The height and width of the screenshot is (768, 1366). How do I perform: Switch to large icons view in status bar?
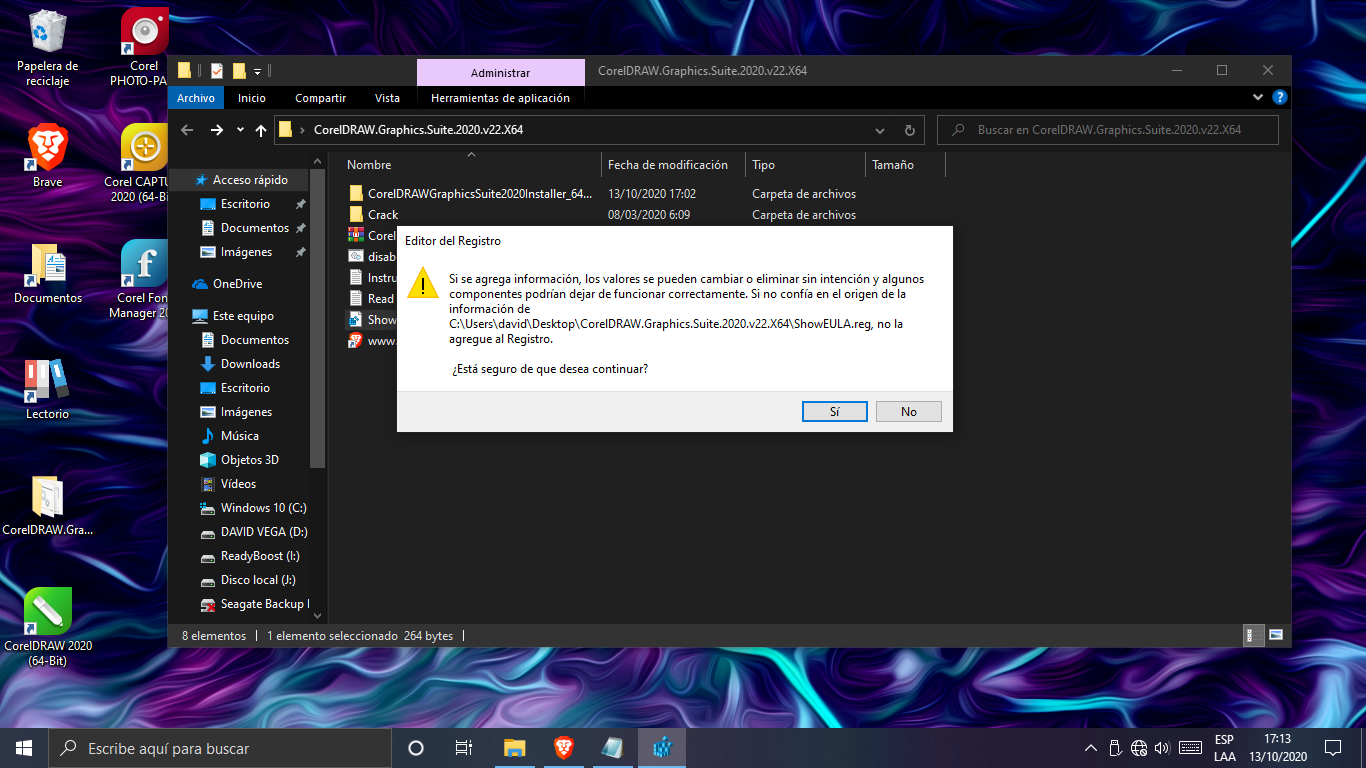tap(1275, 635)
